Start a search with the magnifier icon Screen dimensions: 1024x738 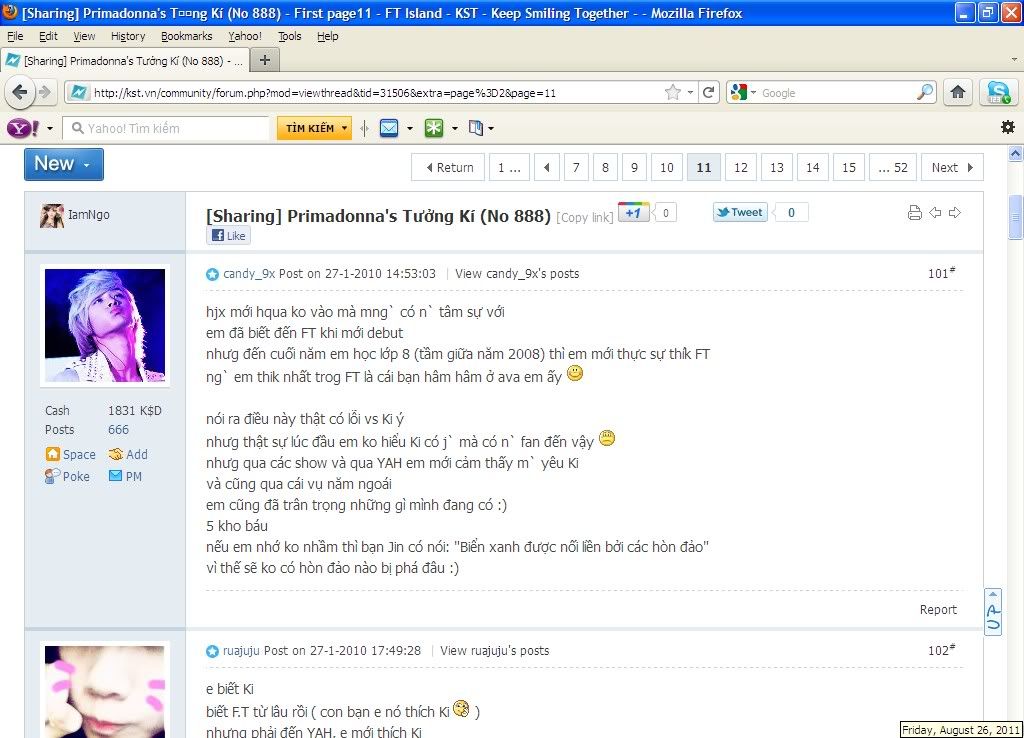pyautogui.click(x=925, y=92)
